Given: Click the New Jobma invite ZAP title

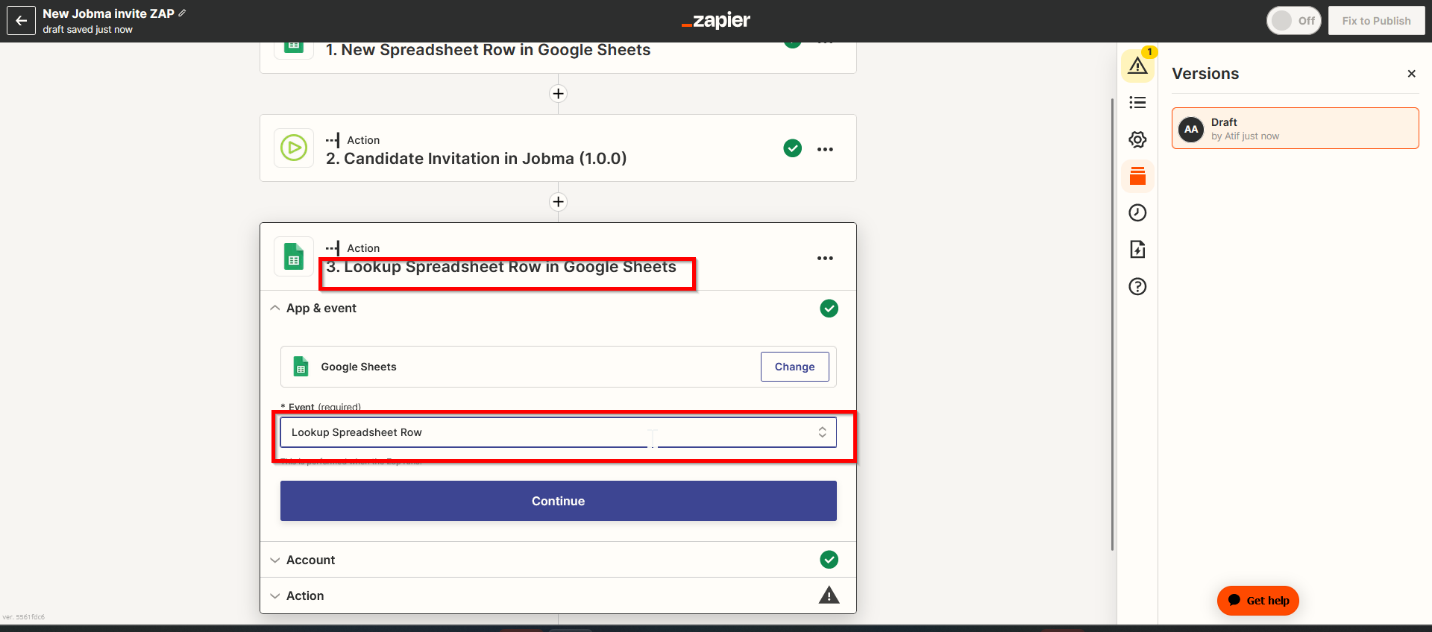Looking at the screenshot, I should click(x=108, y=13).
